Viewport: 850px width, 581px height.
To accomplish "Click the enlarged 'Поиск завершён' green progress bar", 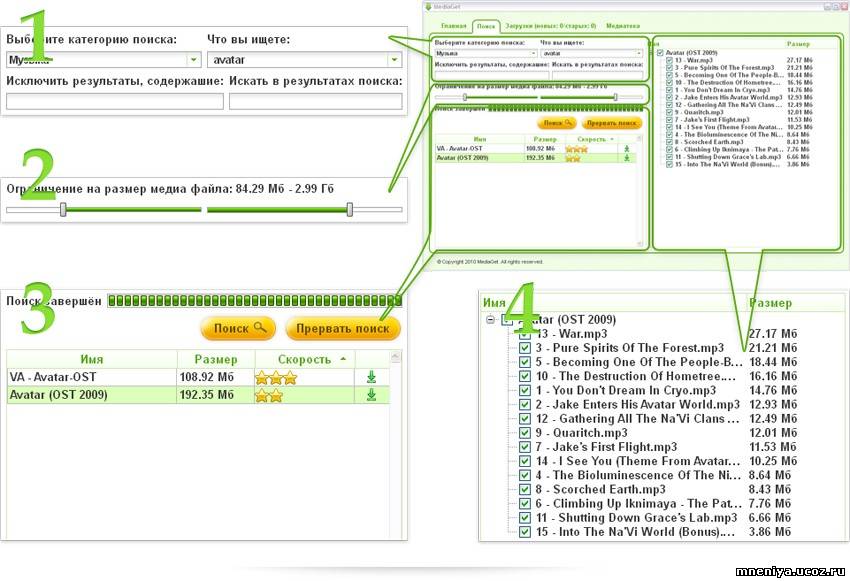I will [255, 300].
